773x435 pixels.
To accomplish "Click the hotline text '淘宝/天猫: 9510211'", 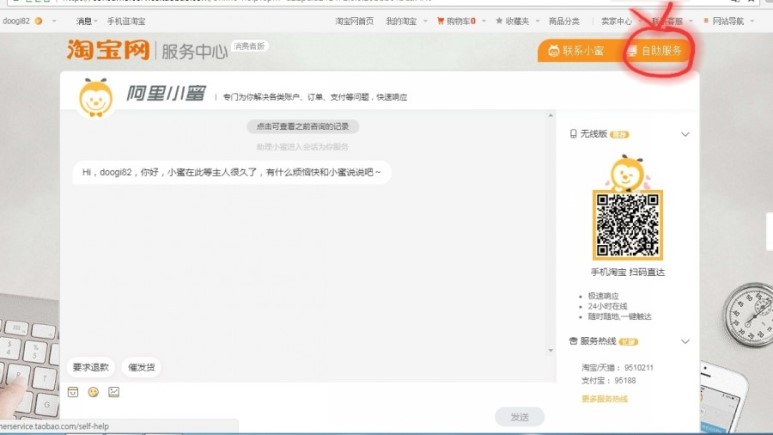I will tap(617, 368).
